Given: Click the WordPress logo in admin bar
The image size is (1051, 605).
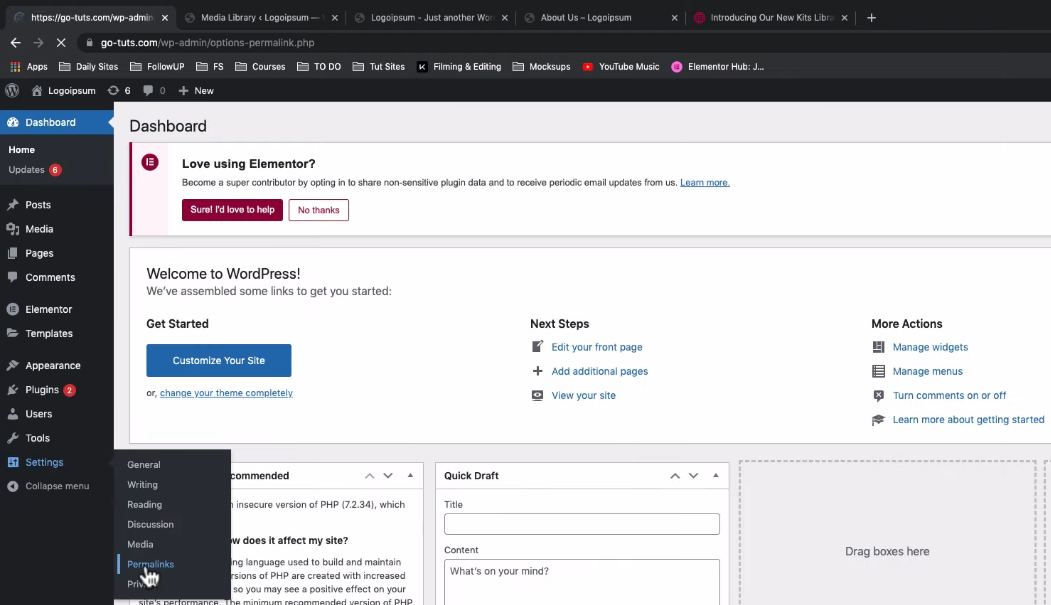Looking at the screenshot, I should click(12, 90).
